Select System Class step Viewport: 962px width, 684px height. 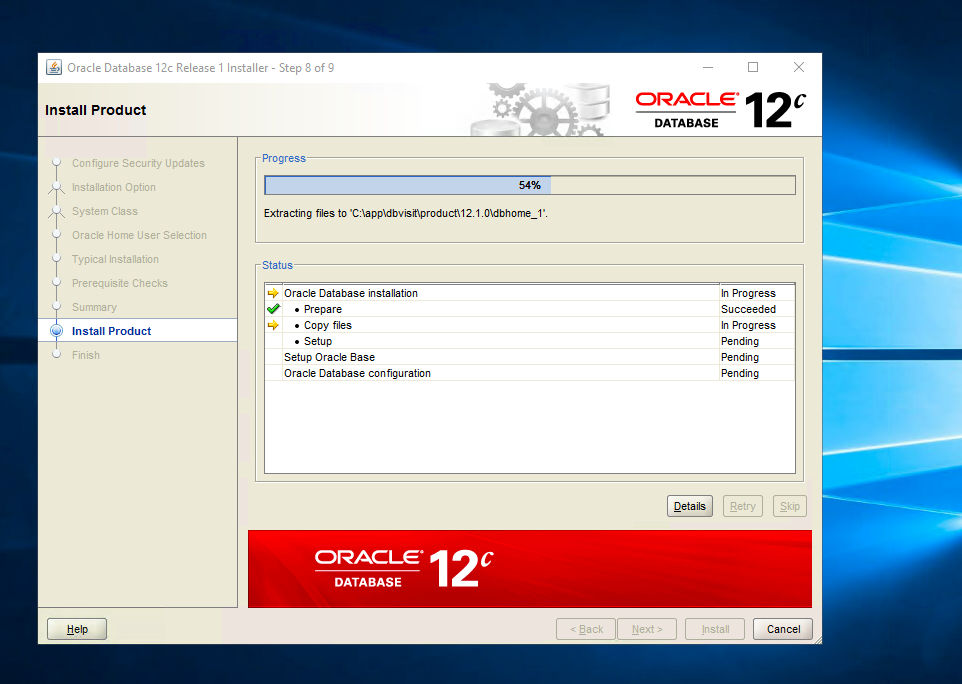pos(105,211)
